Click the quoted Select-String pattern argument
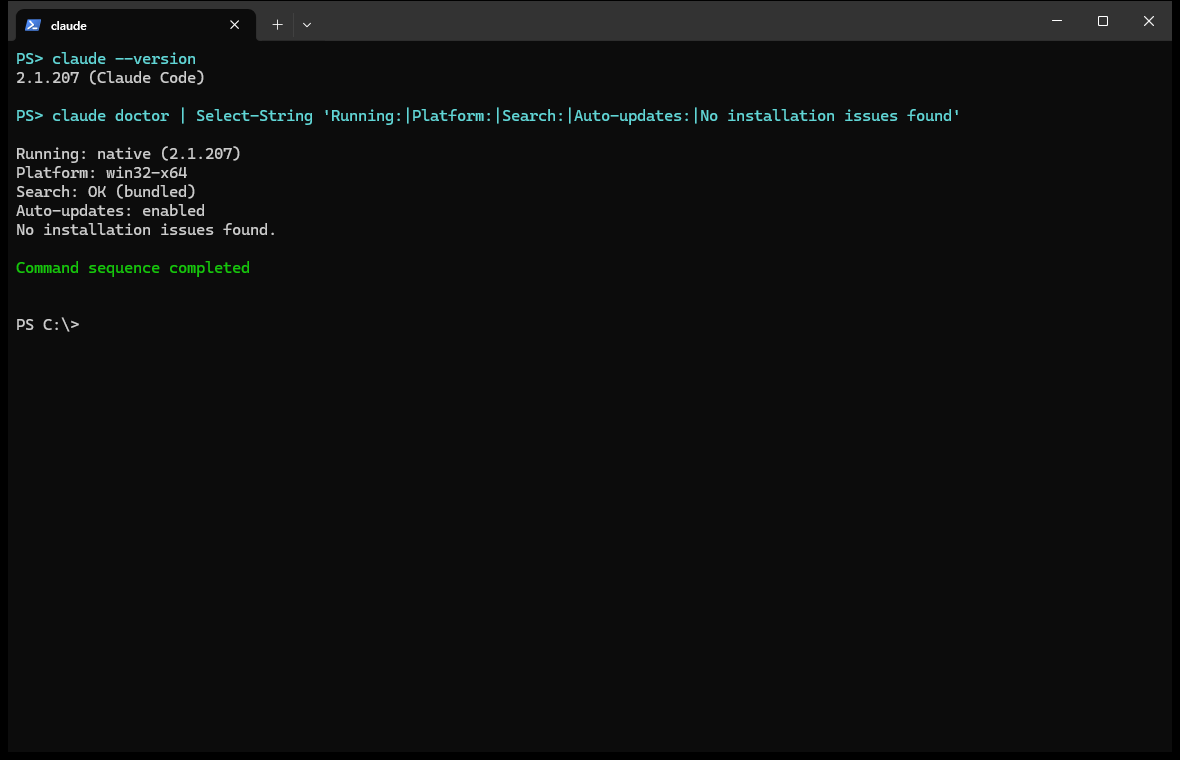This screenshot has width=1180, height=760. coord(641,116)
